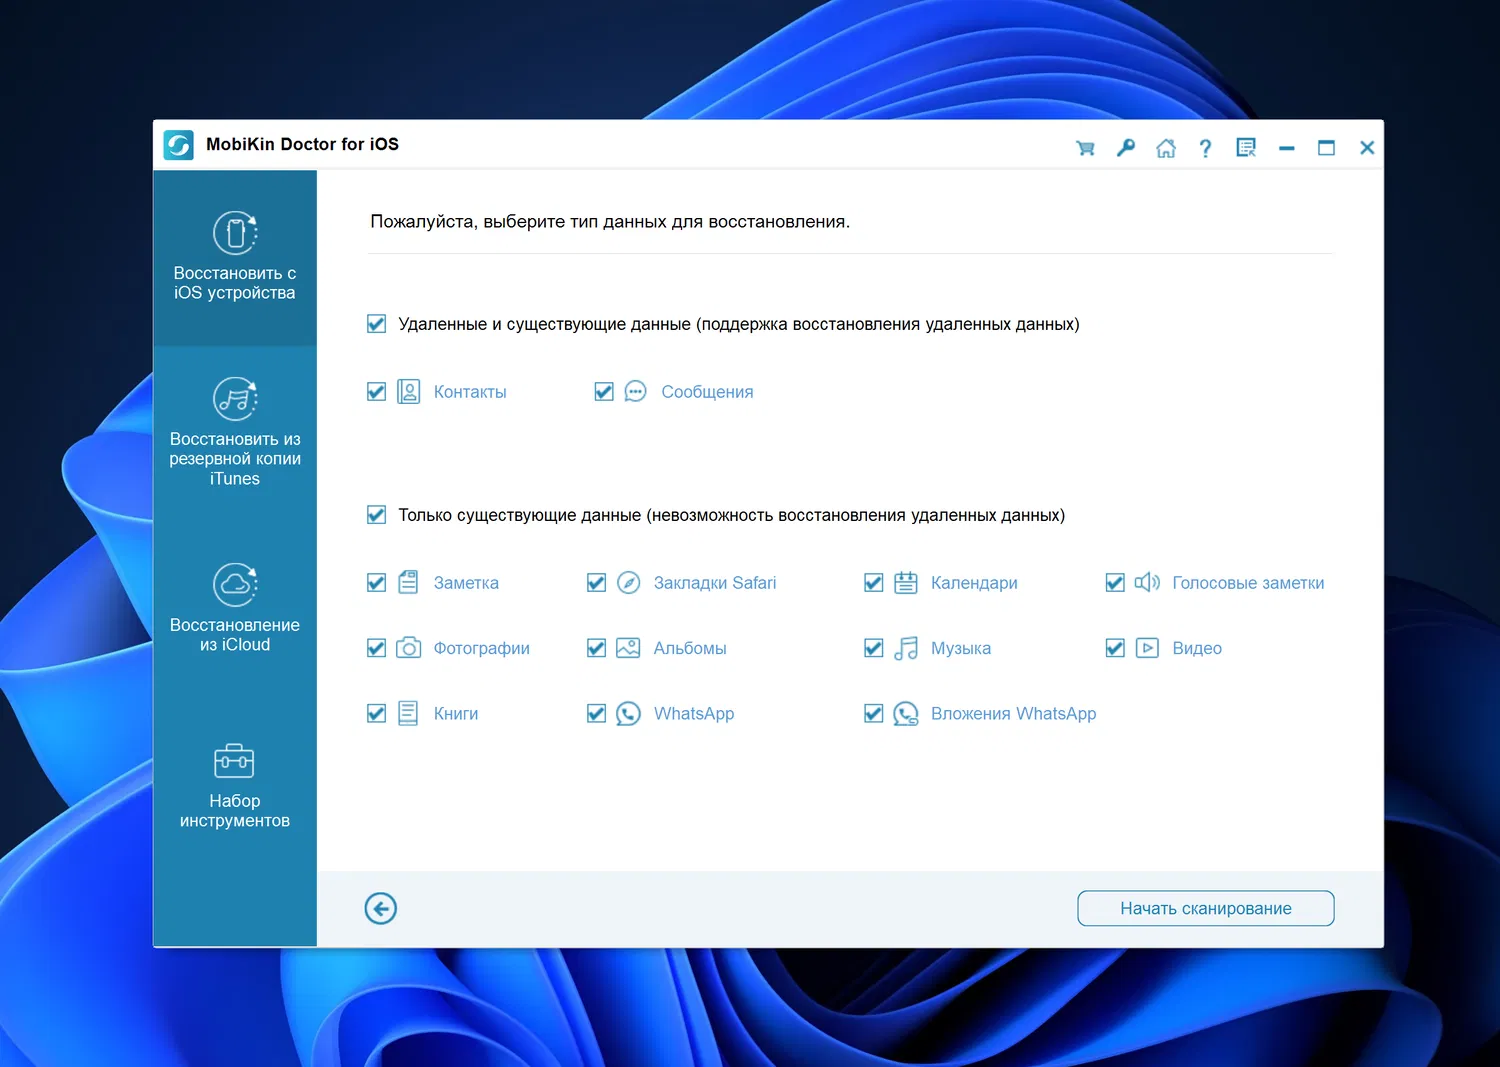This screenshot has width=1500, height=1067.
Task: Click the Сообщения label
Action: pyautogui.click(x=707, y=392)
